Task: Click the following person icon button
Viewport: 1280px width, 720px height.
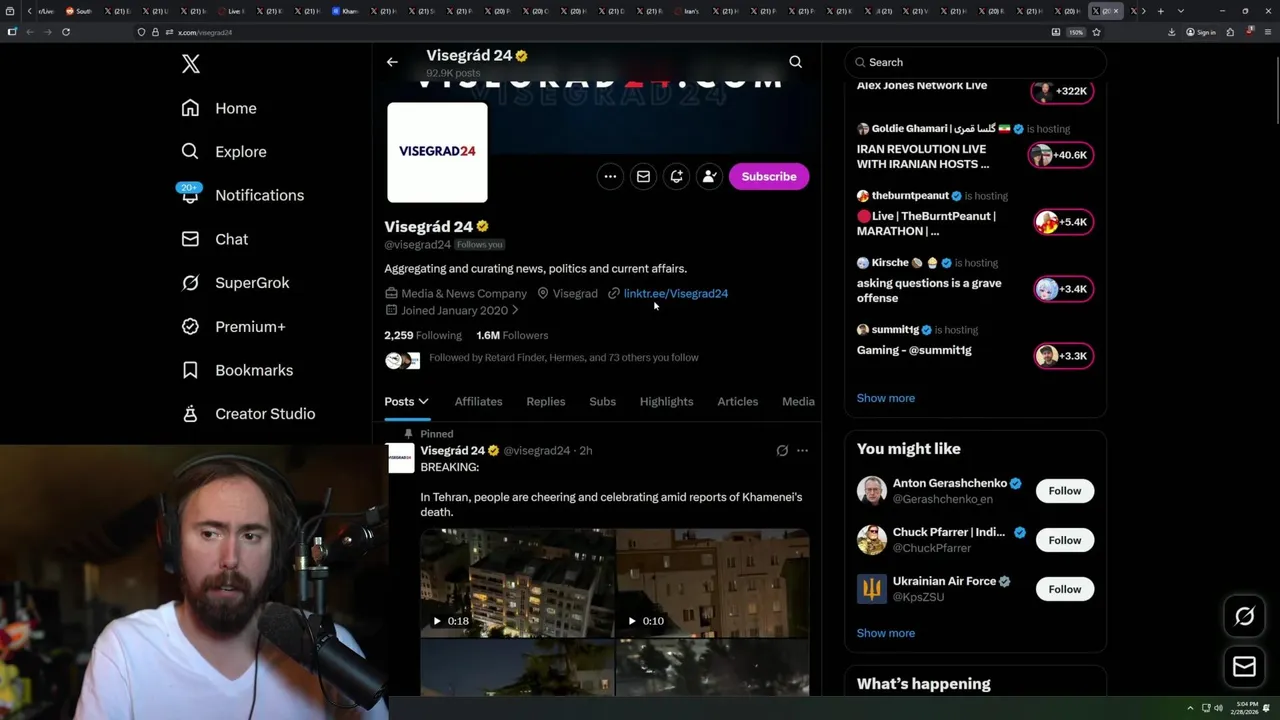Action: click(x=709, y=176)
